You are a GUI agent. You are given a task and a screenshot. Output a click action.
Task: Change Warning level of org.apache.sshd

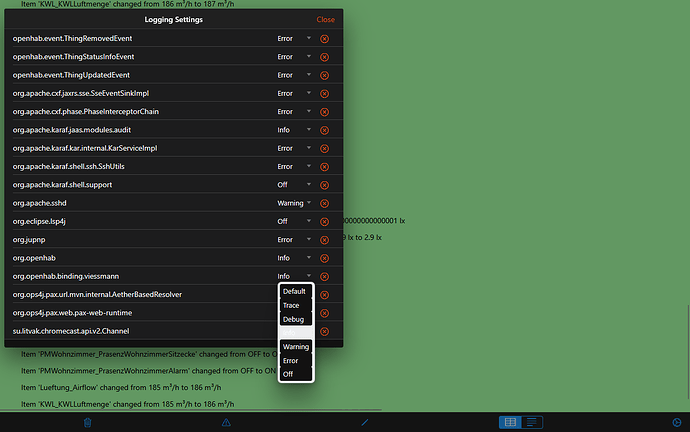pos(294,203)
